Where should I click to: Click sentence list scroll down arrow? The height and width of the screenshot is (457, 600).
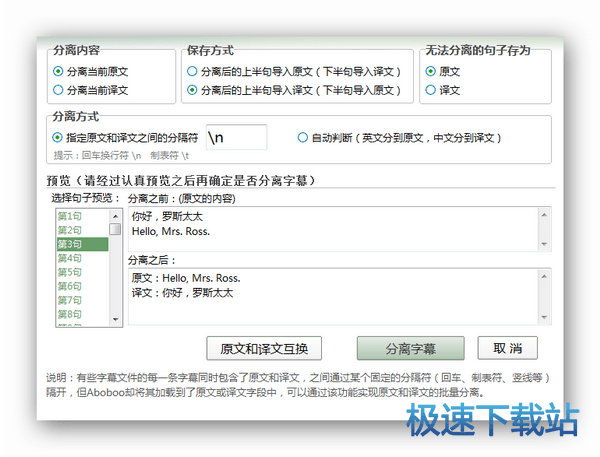tap(115, 319)
